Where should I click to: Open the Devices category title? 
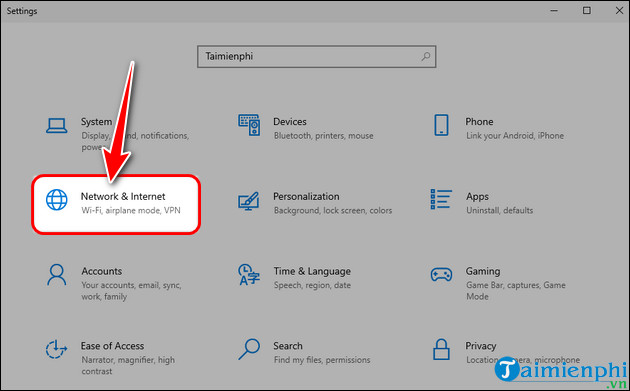(x=290, y=122)
